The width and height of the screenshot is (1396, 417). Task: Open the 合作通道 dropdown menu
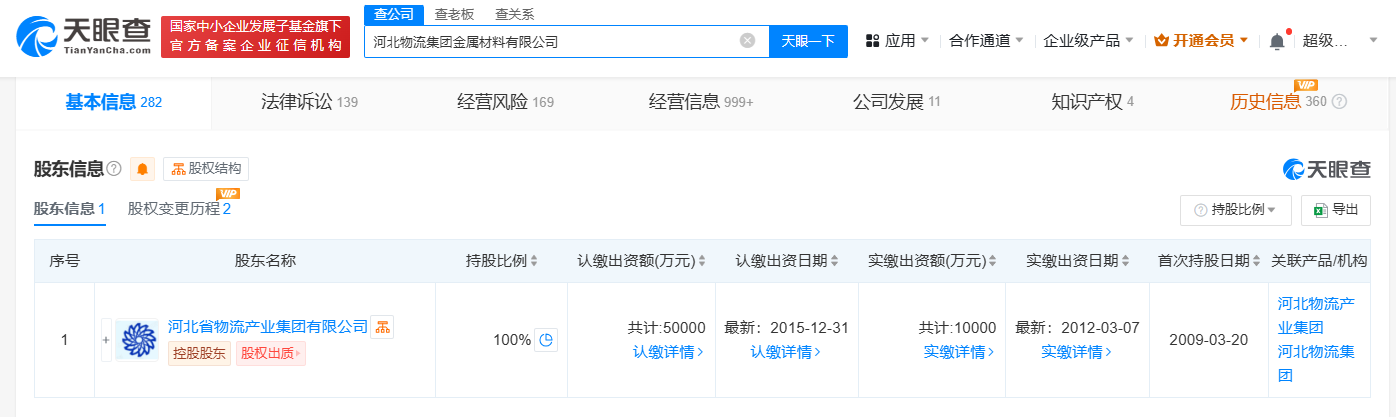[986, 41]
